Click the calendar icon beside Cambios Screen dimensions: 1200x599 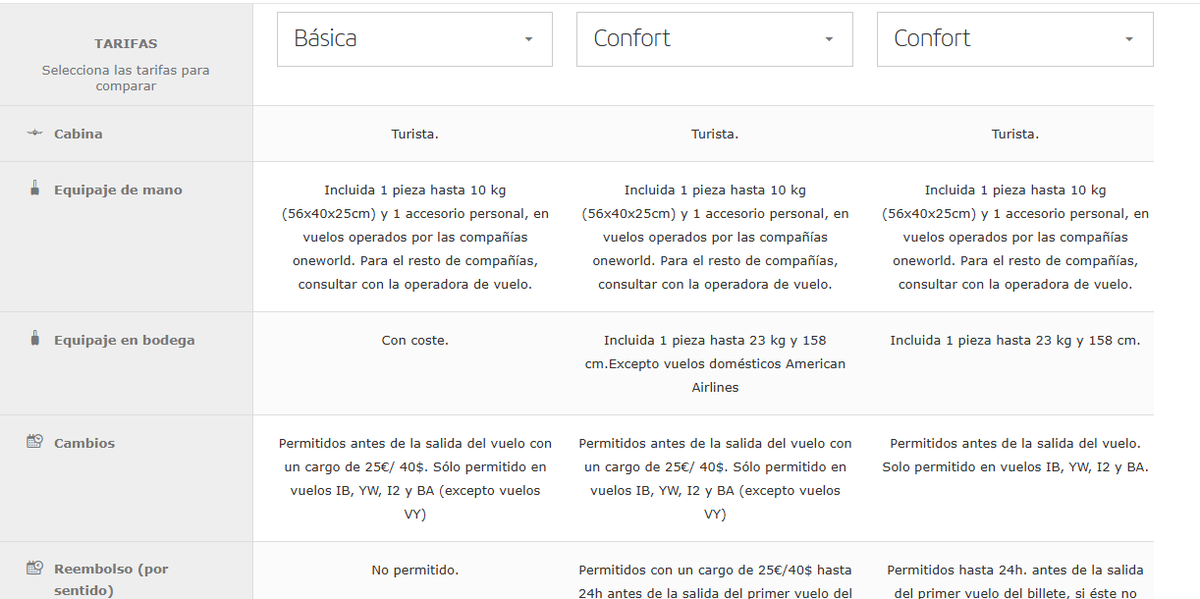35,441
